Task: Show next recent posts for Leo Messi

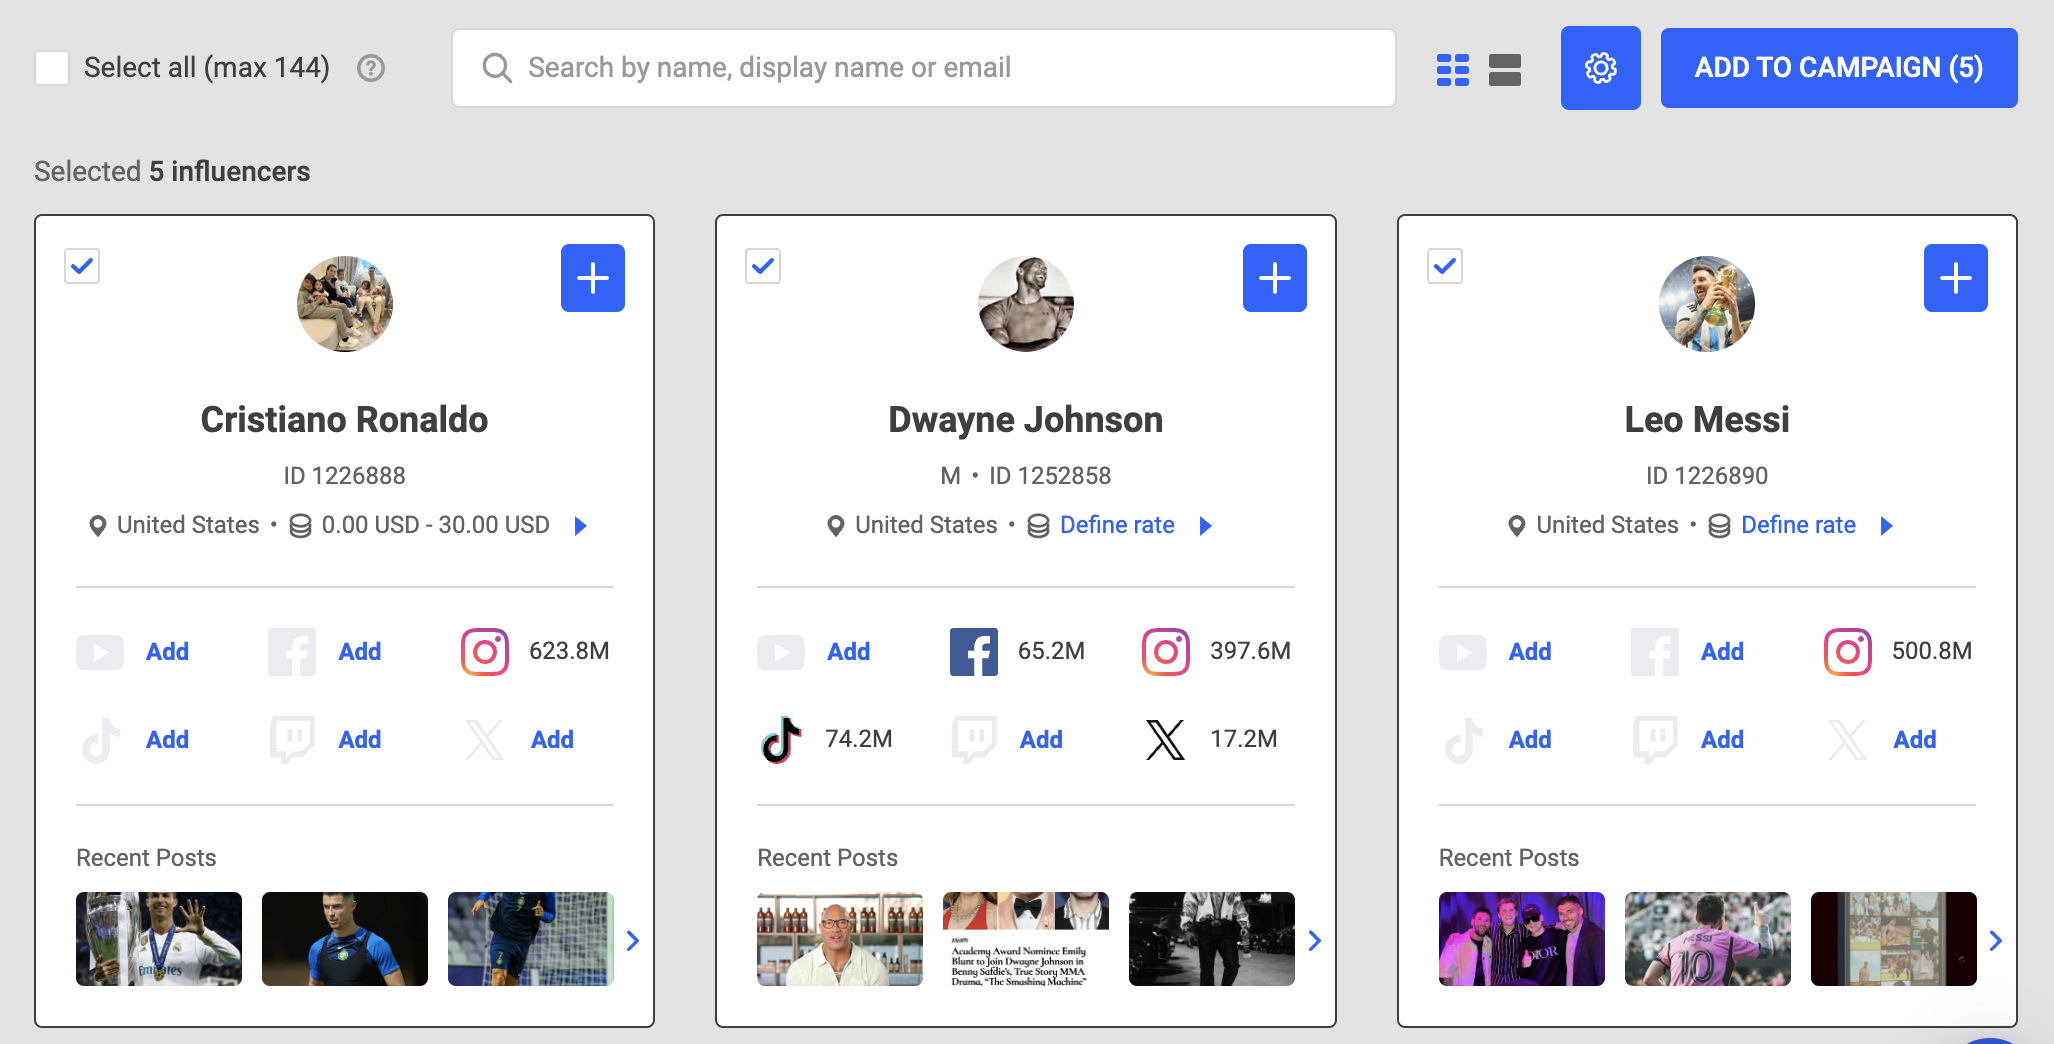Action: click(x=1995, y=940)
